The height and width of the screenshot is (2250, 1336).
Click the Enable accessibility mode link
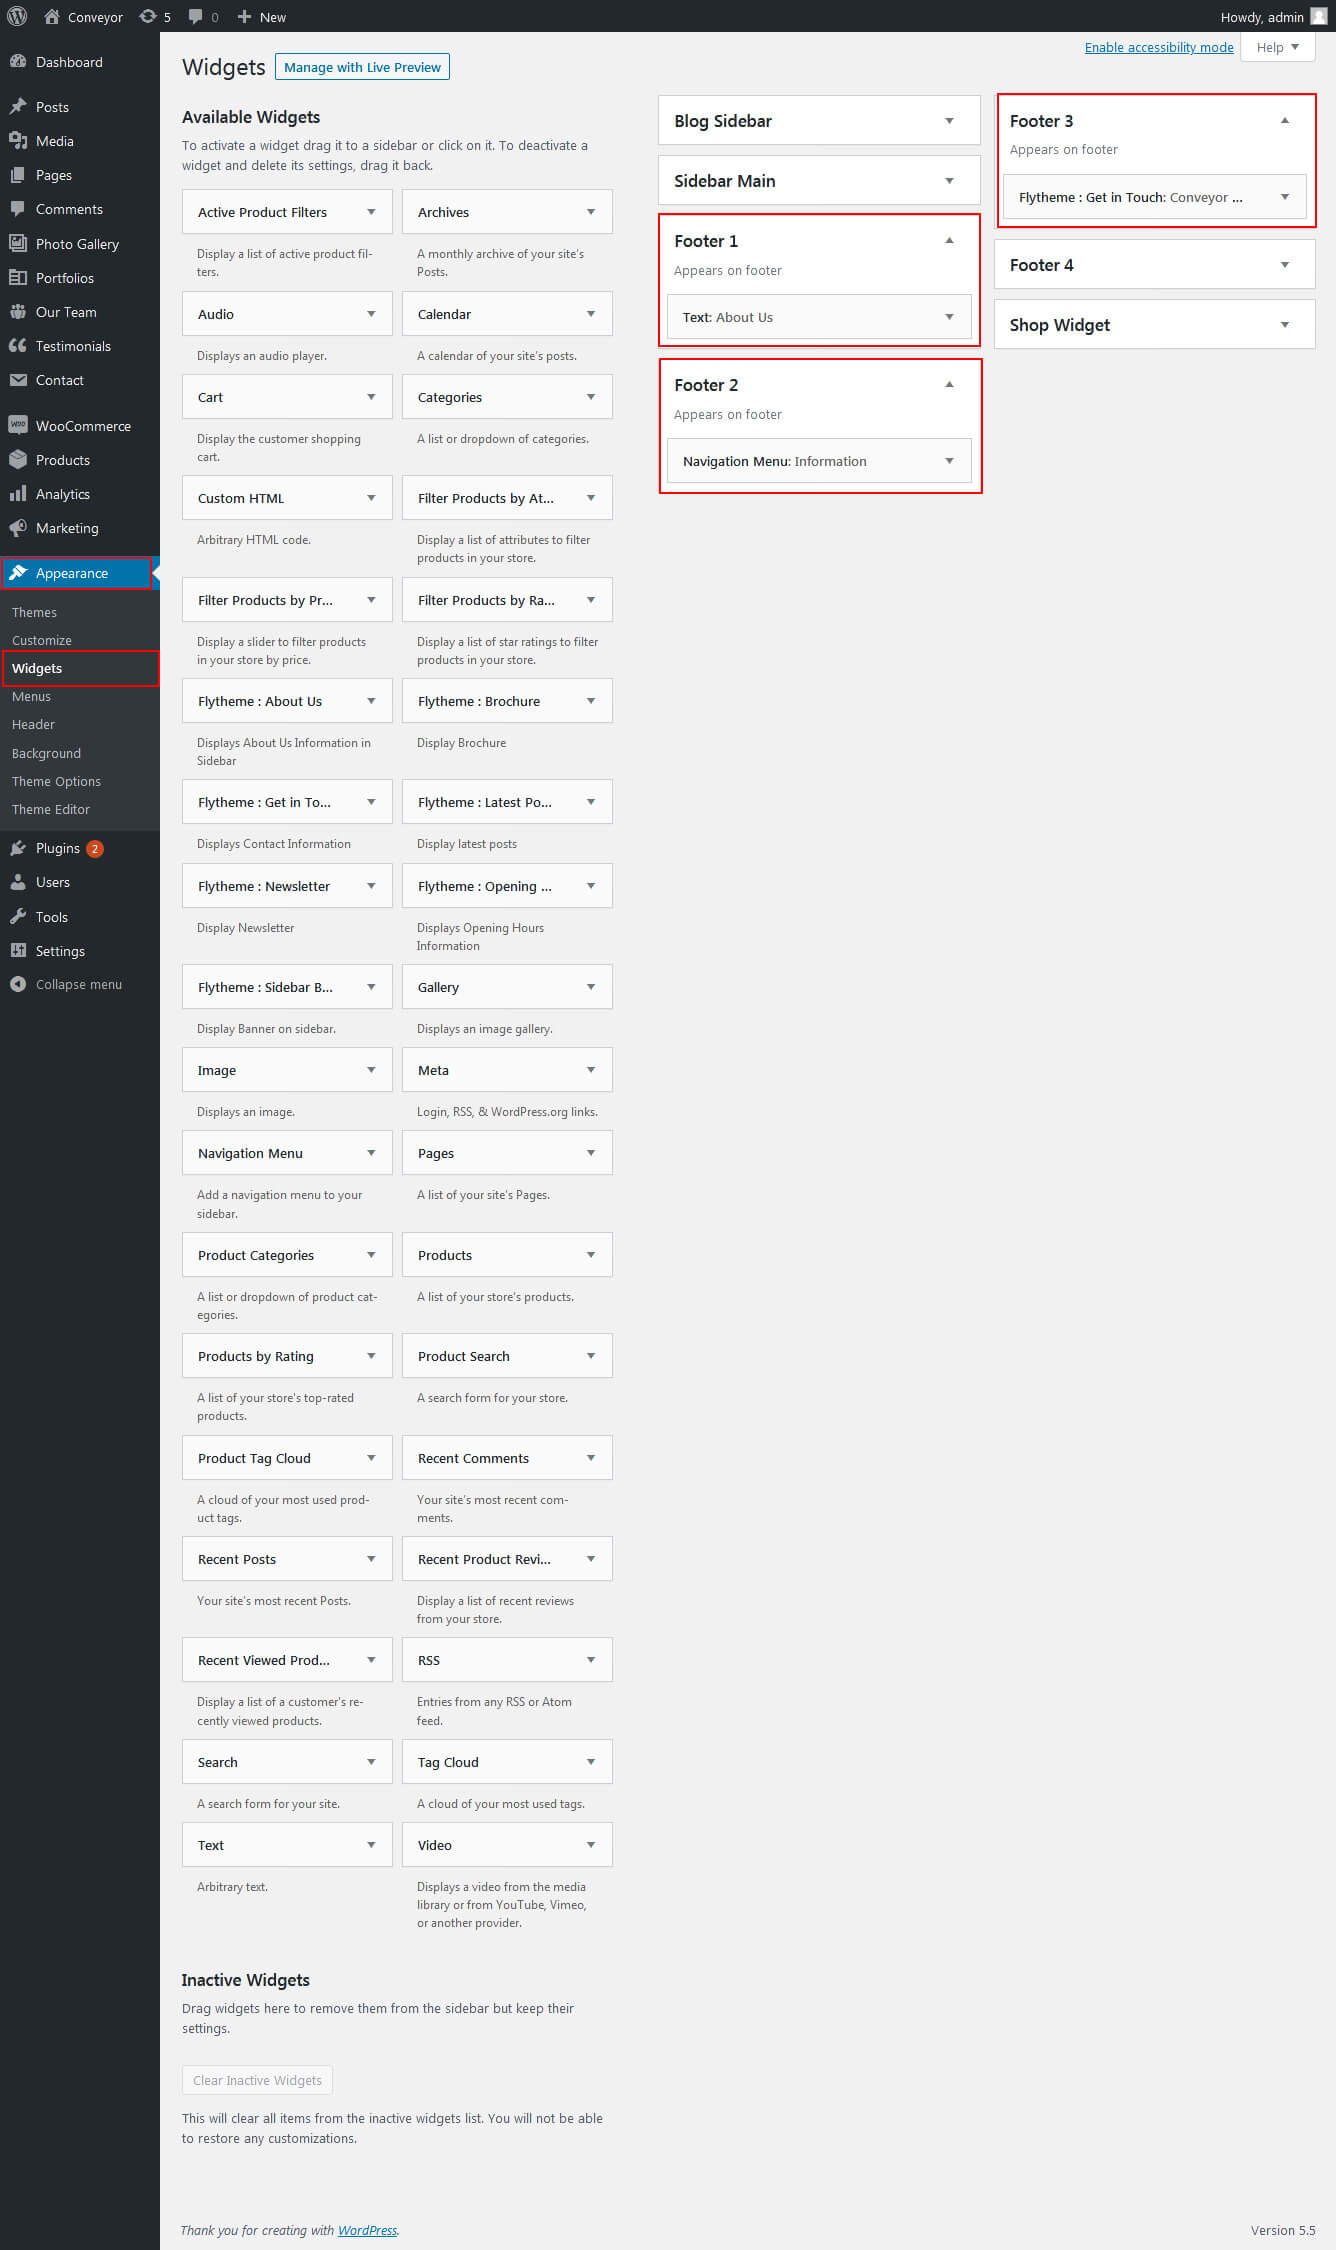[x=1158, y=47]
